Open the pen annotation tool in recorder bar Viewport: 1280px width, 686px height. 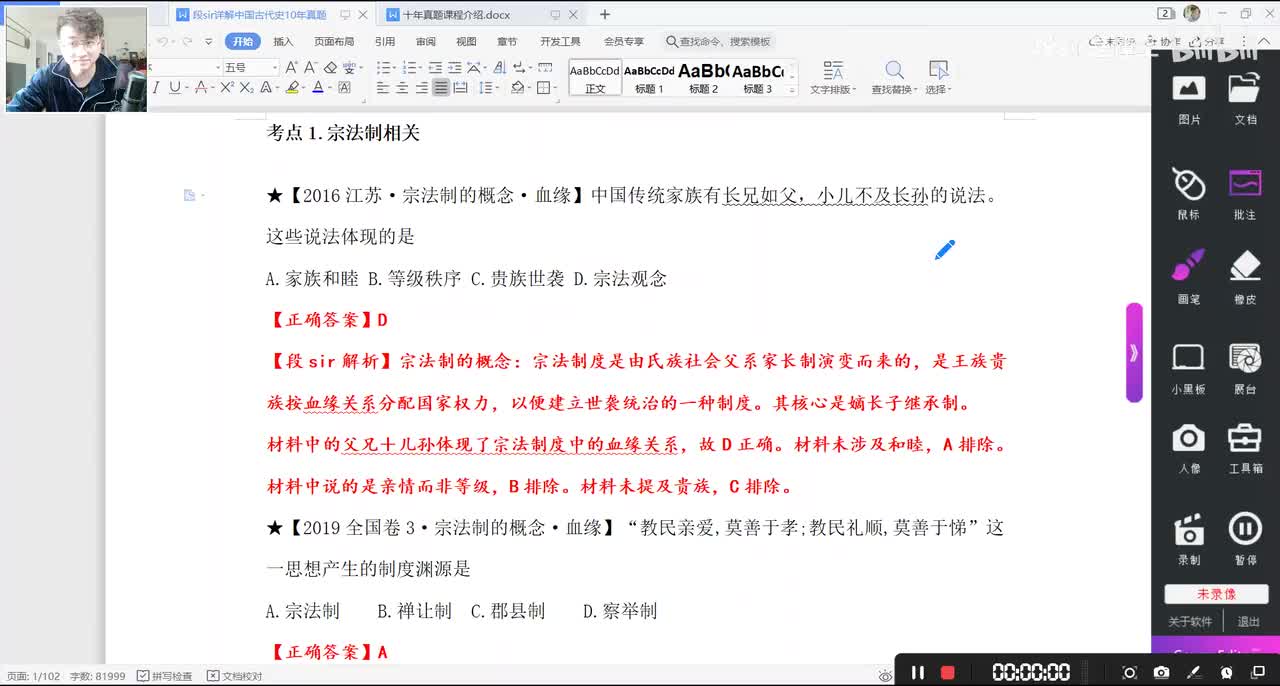pyautogui.click(x=1193, y=672)
